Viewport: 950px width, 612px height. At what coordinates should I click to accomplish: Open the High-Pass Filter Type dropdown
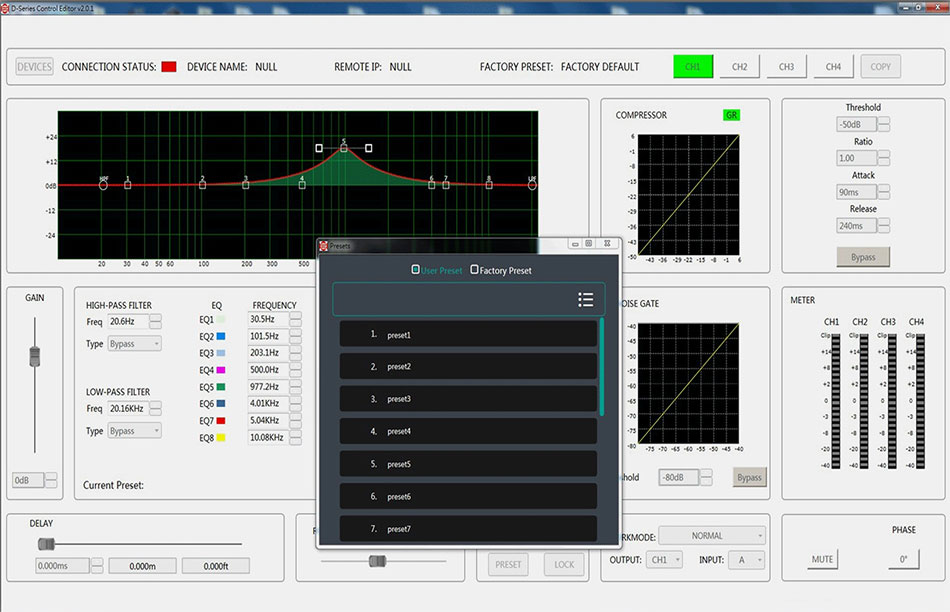[135, 344]
